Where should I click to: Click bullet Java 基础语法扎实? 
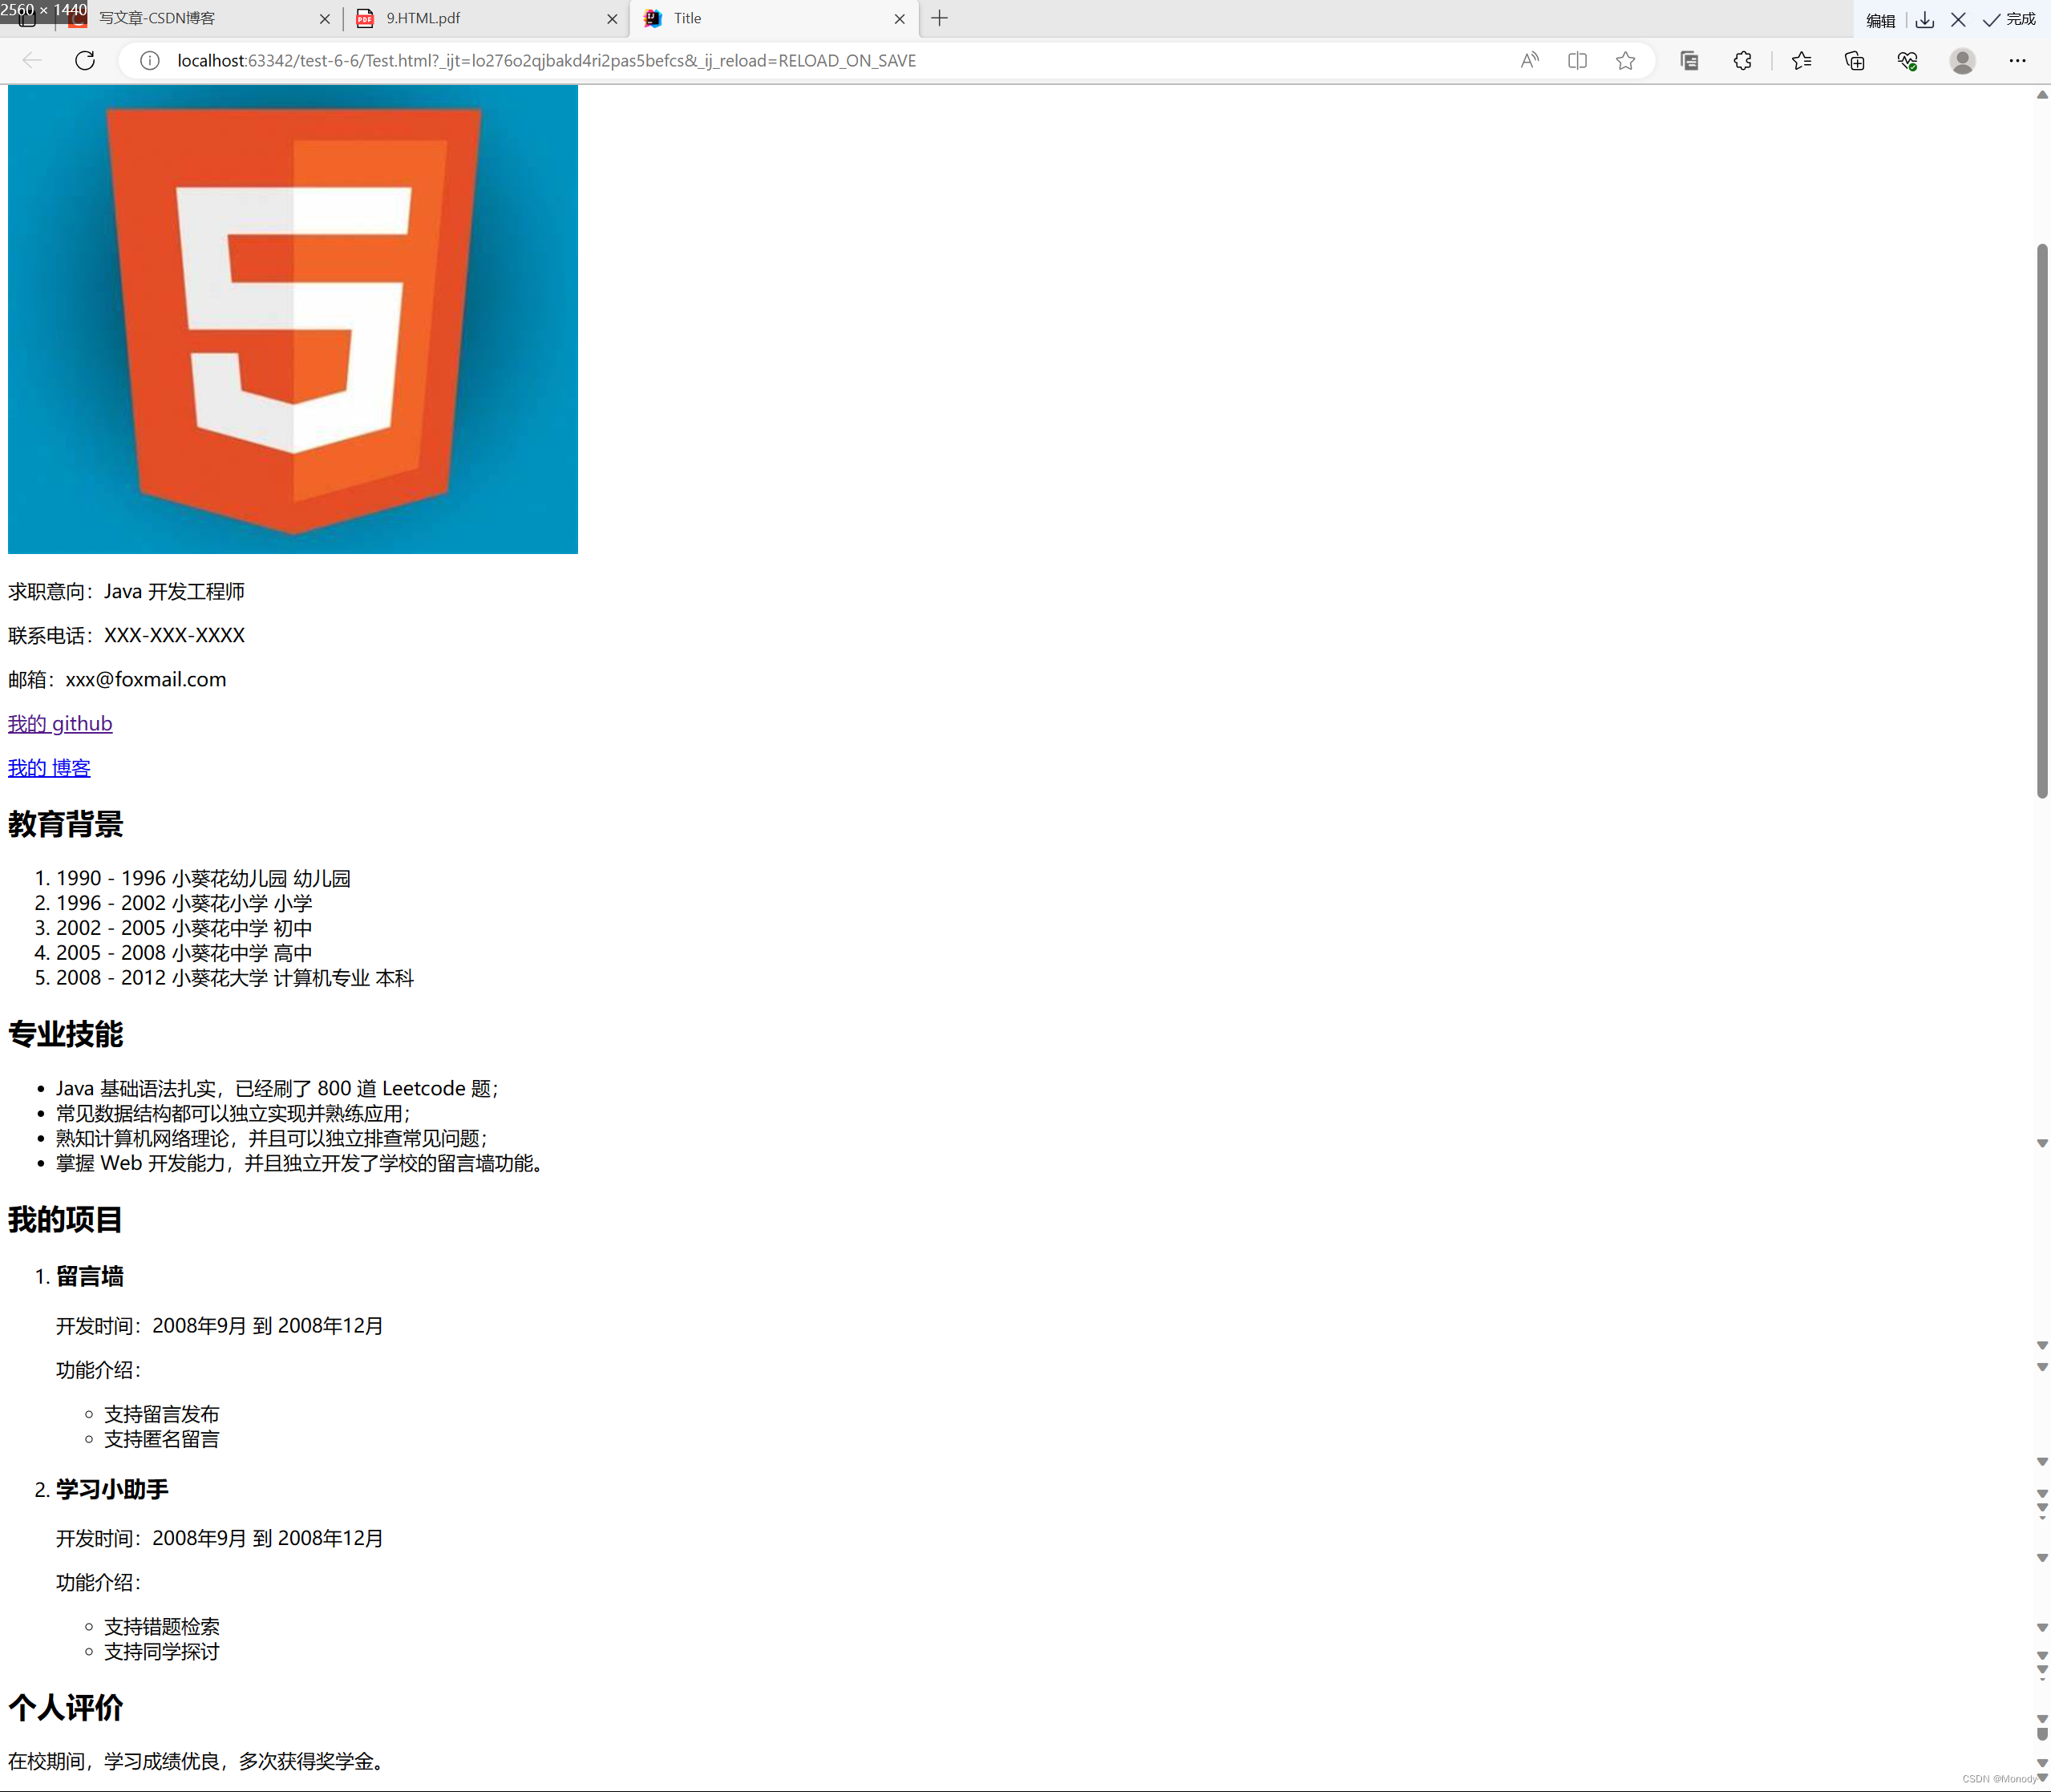click(277, 1088)
